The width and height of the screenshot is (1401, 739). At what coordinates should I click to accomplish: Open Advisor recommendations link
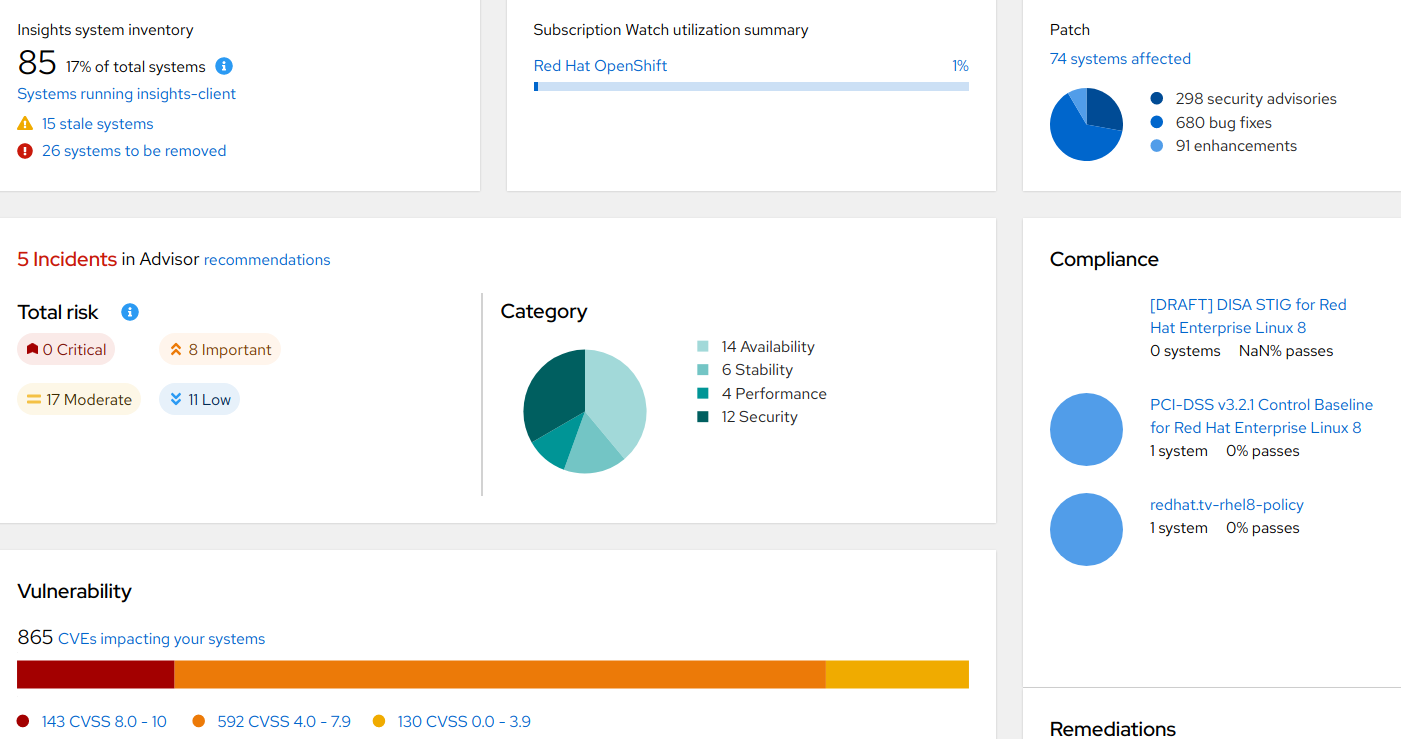click(x=267, y=260)
